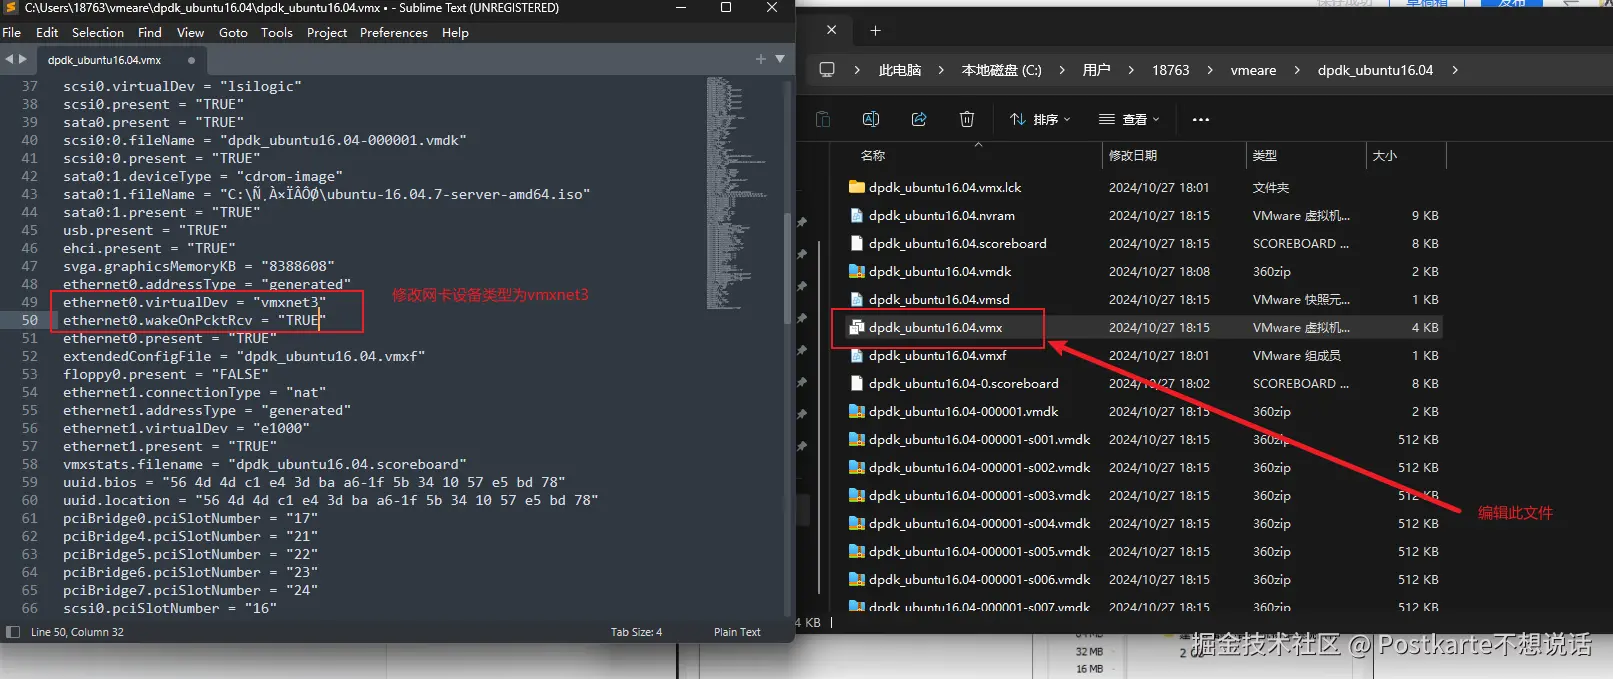Click line number 56 in the gutter
Viewport: 1613px width, 679px height.
click(29, 428)
